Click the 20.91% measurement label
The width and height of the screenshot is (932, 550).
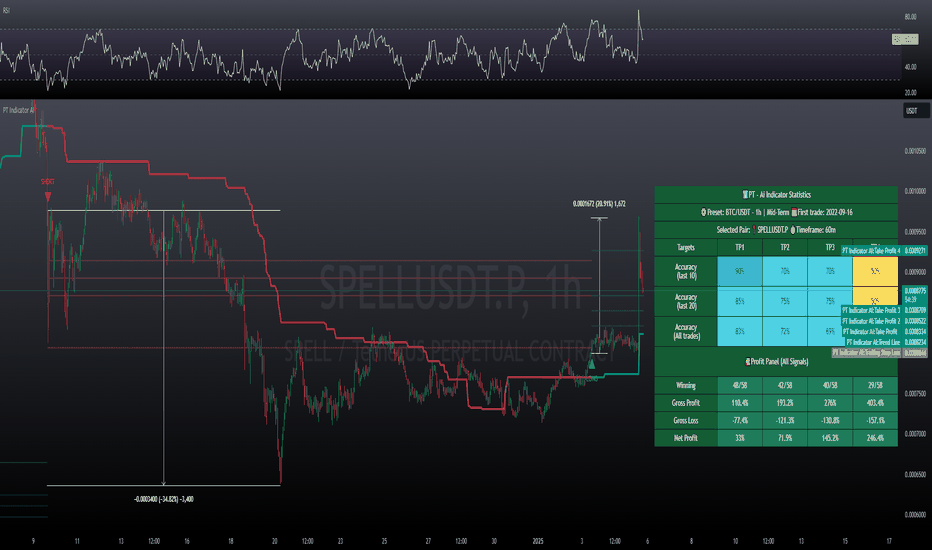point(599,204)
